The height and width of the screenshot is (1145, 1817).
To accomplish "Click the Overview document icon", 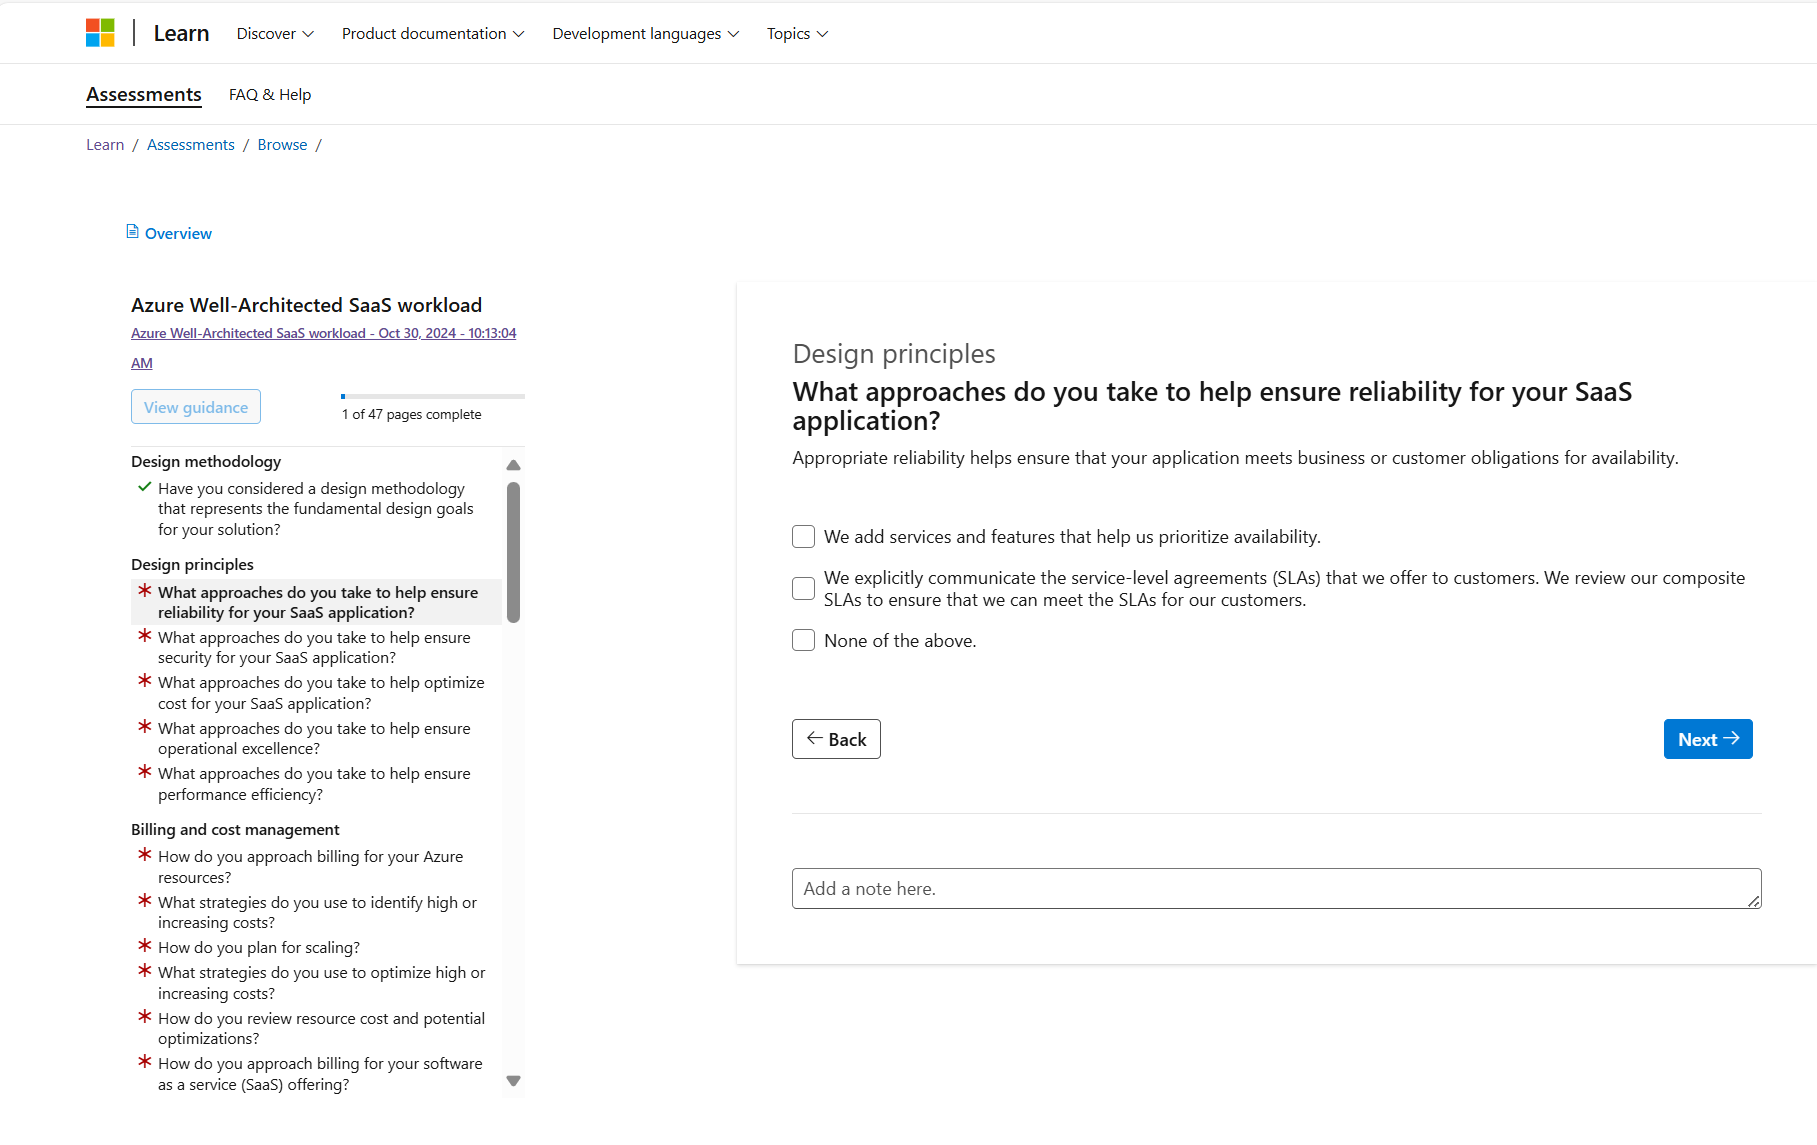I will (x=132, y=232).
